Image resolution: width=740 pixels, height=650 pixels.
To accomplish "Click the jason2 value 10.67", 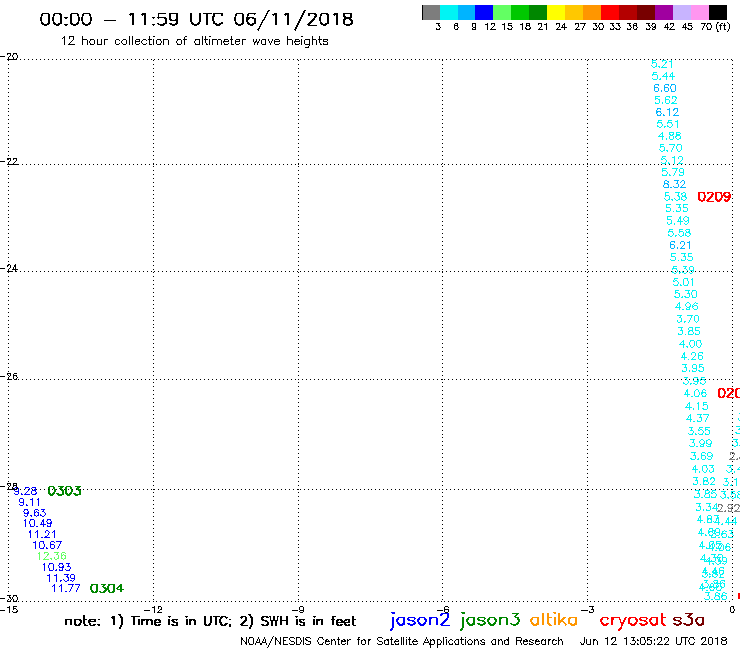I will pos(47,545).
